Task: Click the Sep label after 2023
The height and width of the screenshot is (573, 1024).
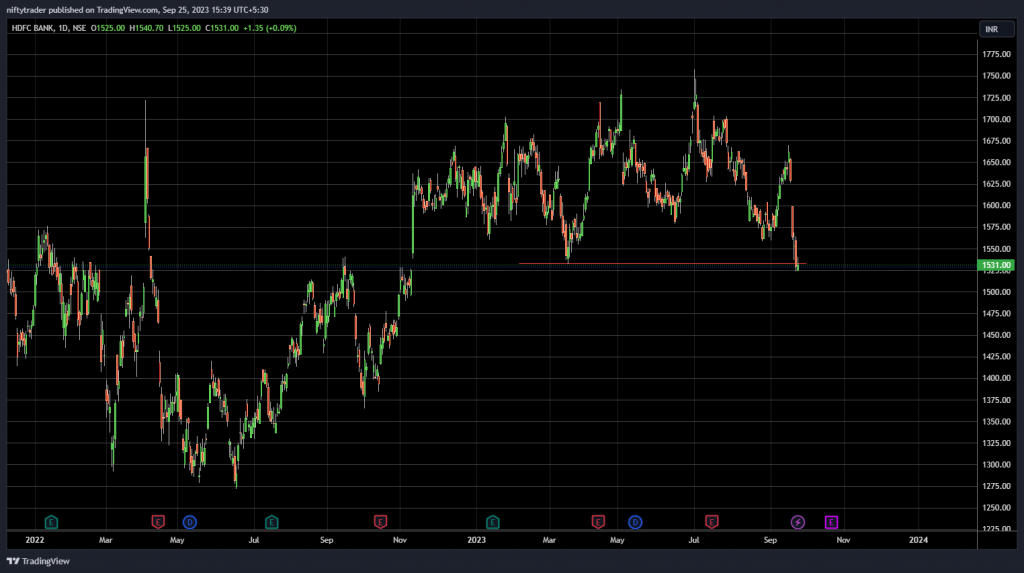Action: [771, 540]
